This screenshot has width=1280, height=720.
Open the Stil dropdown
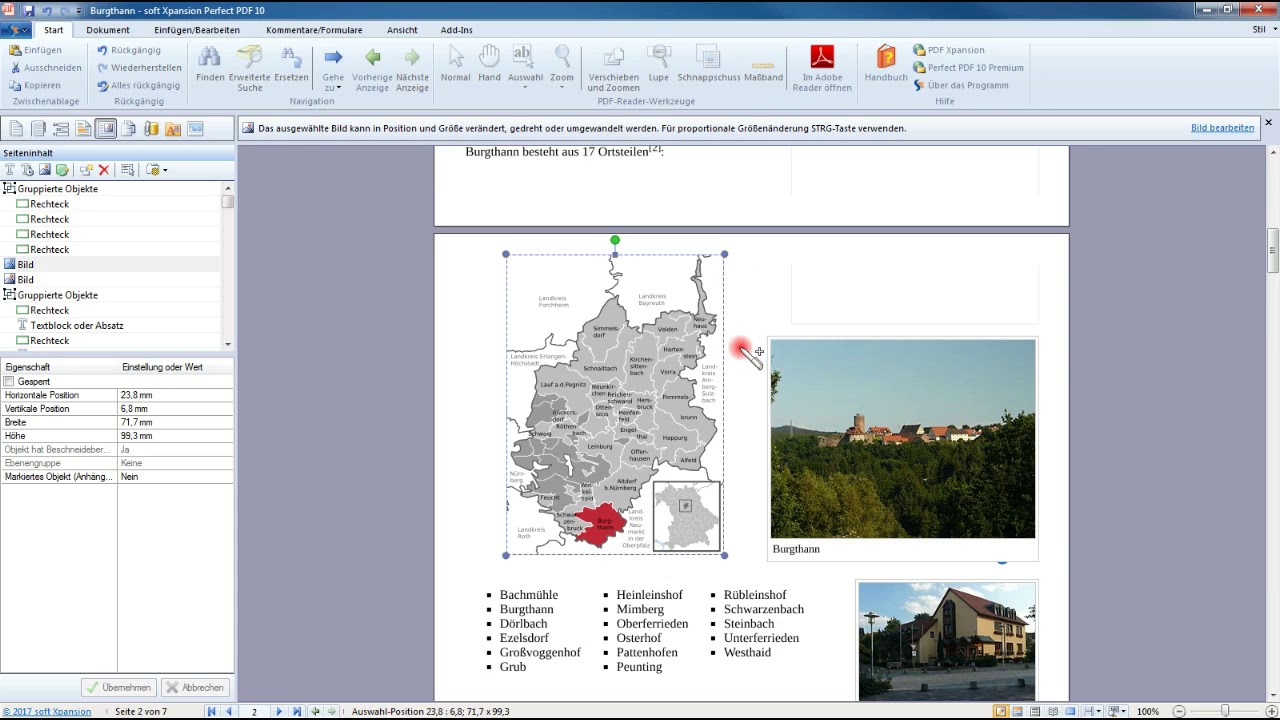point(1263,30)
